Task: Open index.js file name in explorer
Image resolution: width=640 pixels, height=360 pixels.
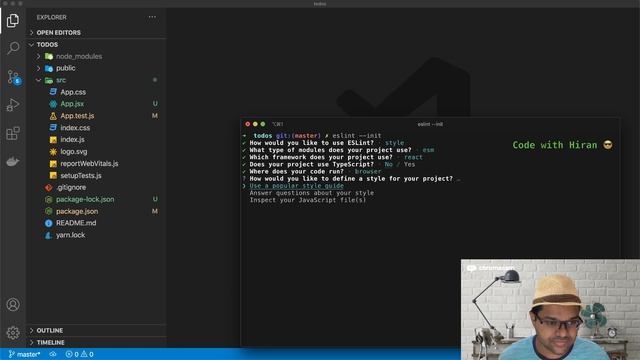Action: 72,140
